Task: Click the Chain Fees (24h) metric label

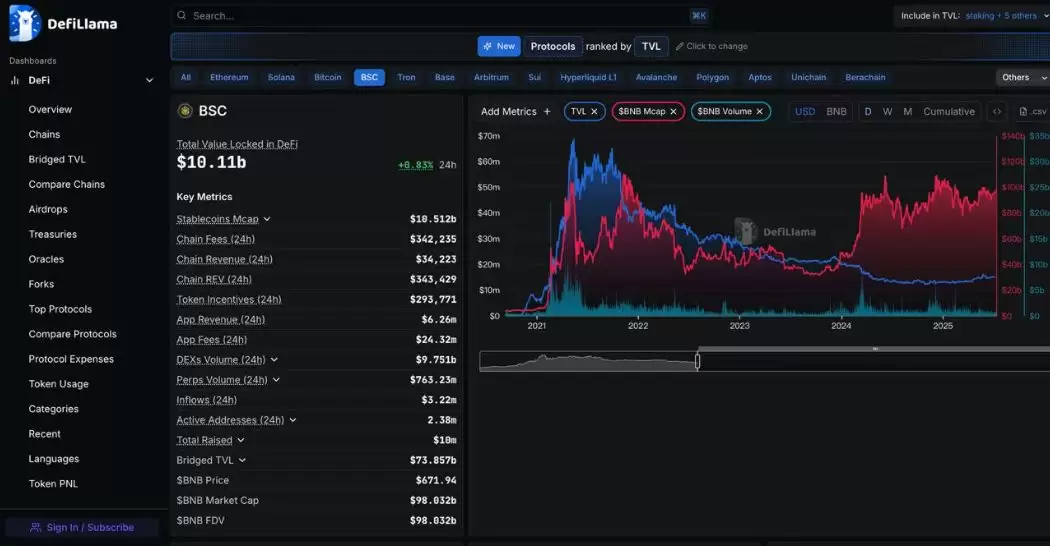Action: click(x=216, y=239)
